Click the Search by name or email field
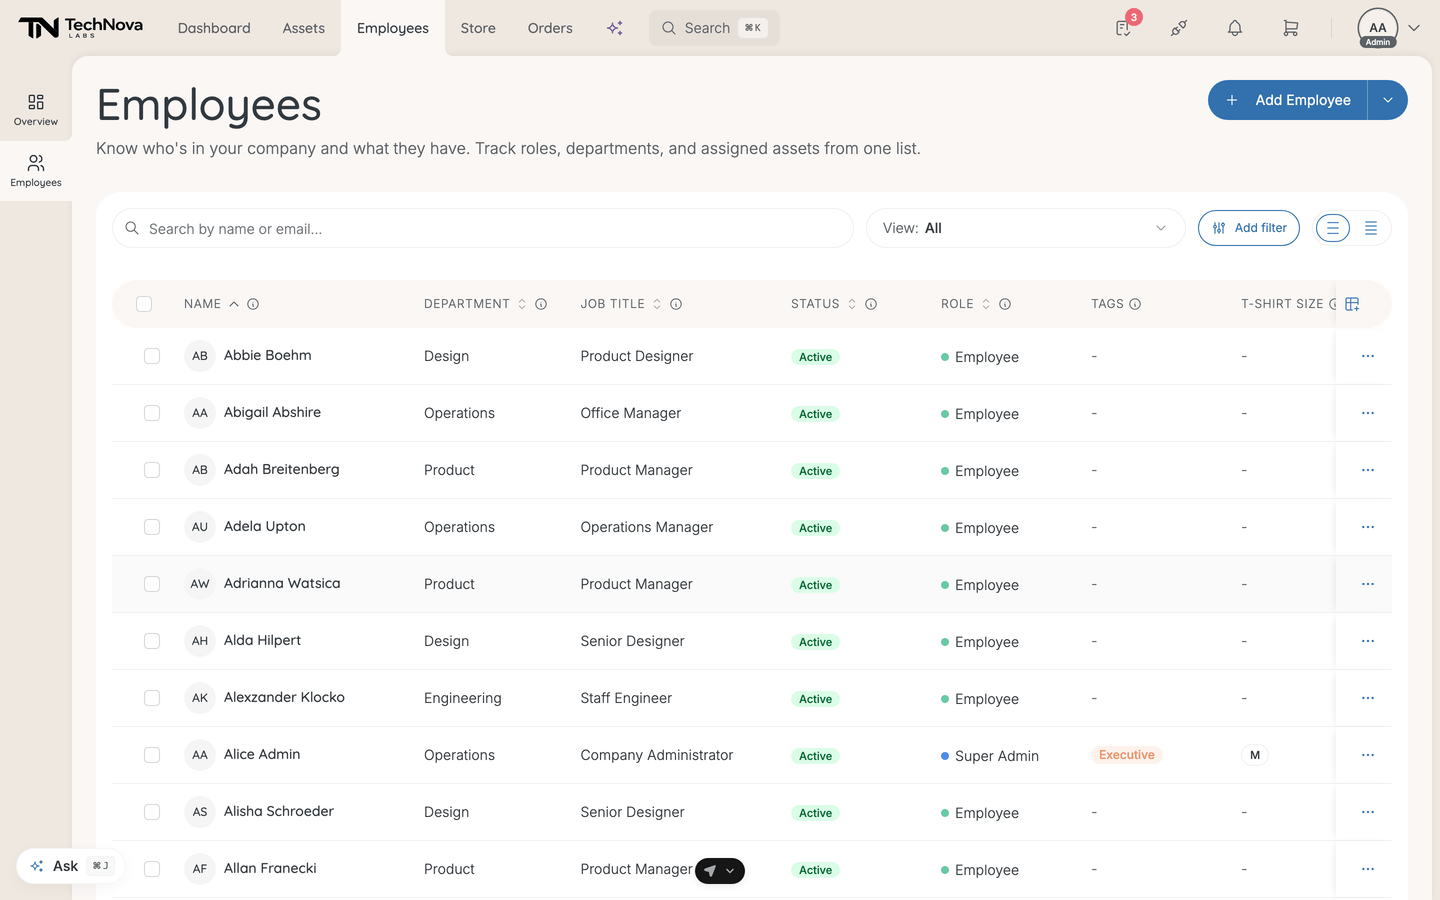Viewport: 1440px width, 900px height. [x=483, y=228]
